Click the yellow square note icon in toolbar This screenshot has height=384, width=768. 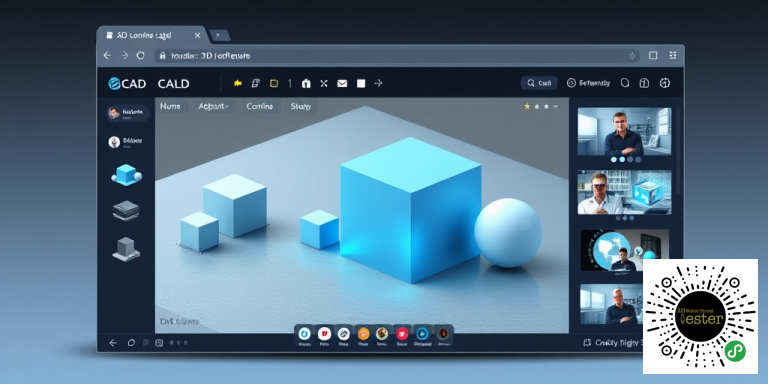[274, 83]
